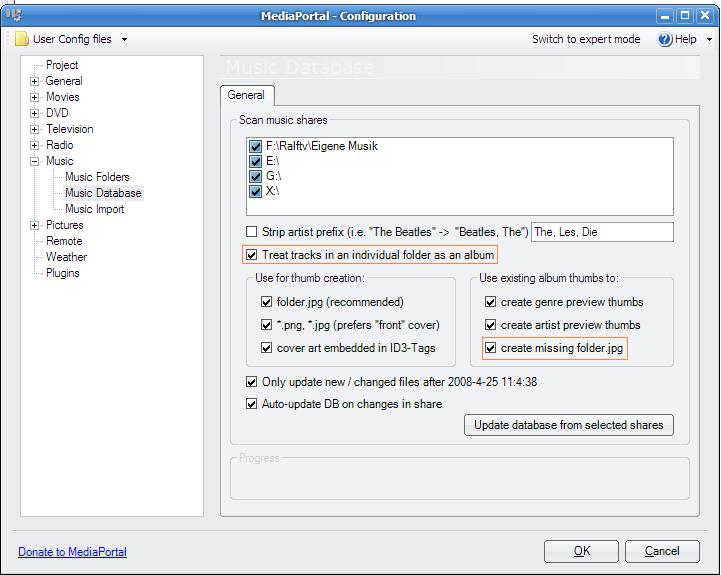The width and height of the screenshot is (721, 575).
Task: Expand the Television tree node
Action: 34,129
